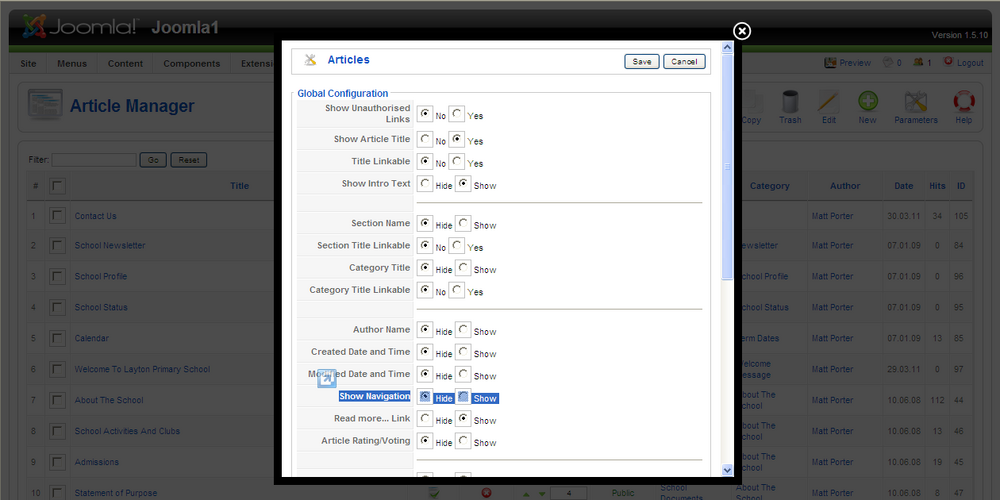Select Yes for Show Unauthorised Links
This screenshot has height=500, width=1000.
click(x=457, y=114)
